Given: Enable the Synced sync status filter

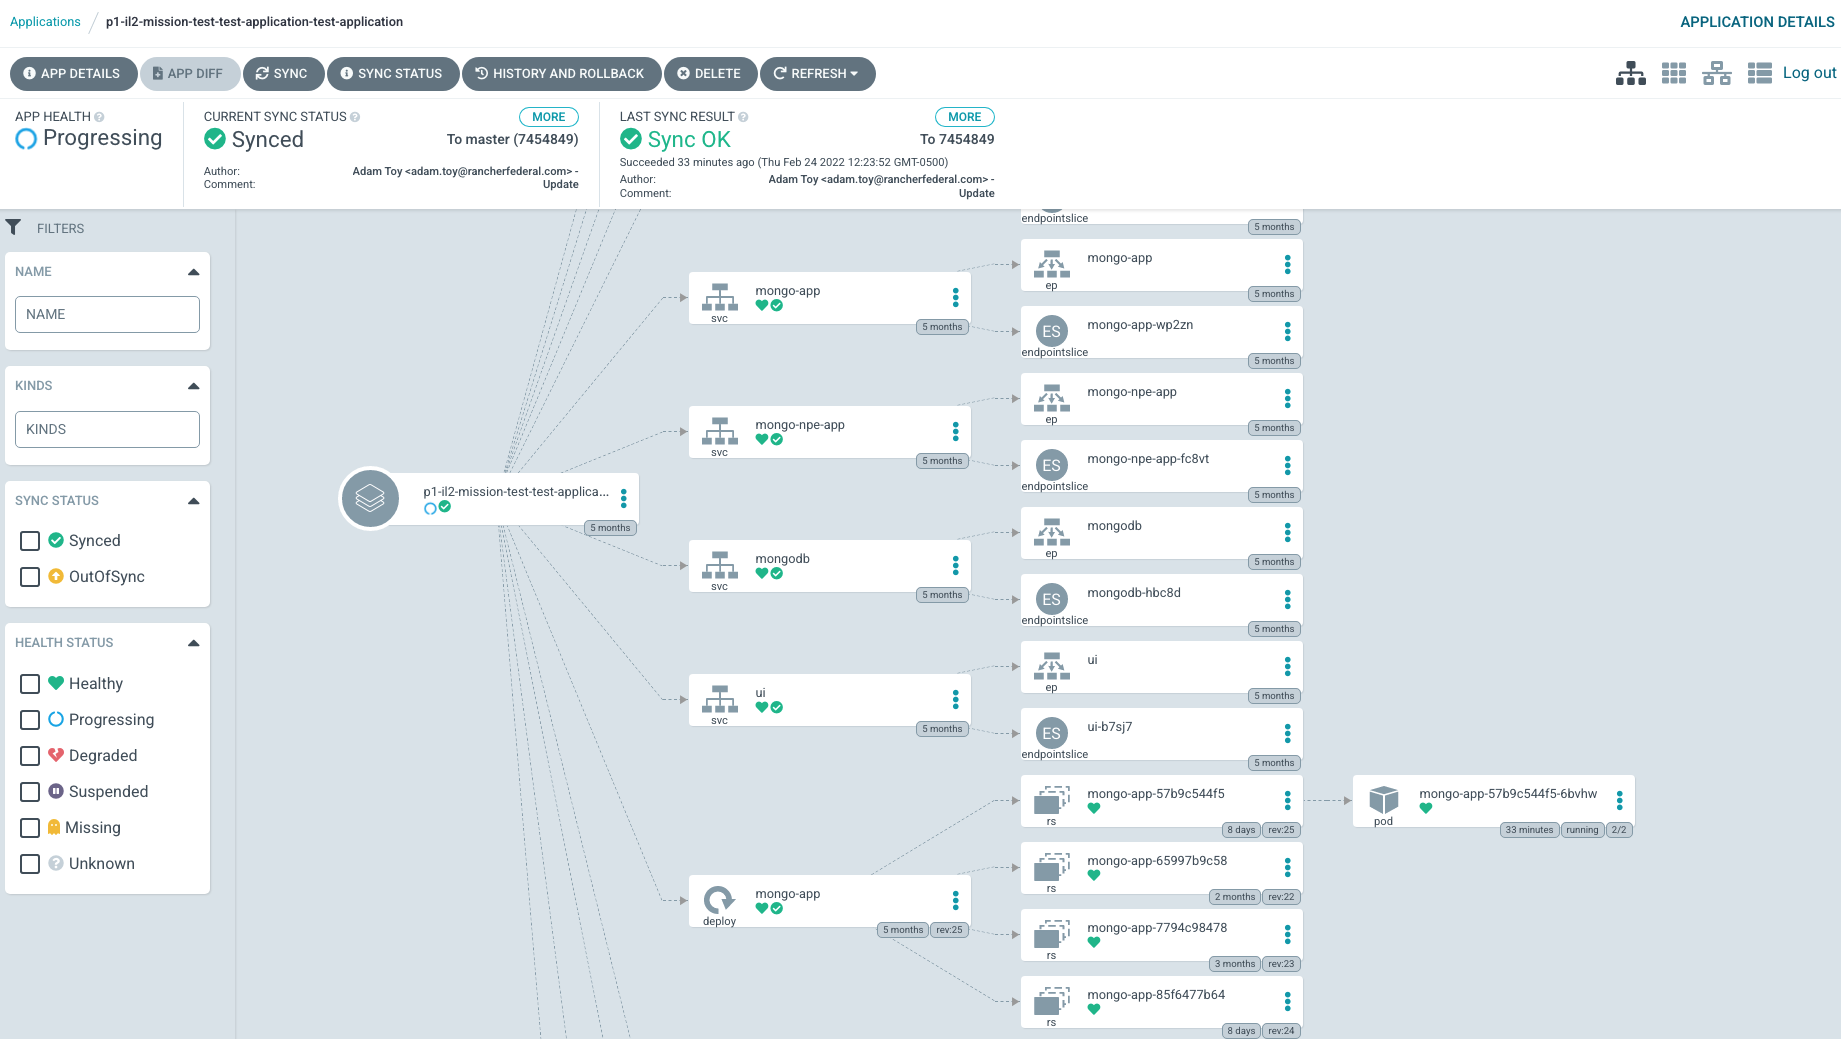Looking at the screenshot, I should coord(30,541).
